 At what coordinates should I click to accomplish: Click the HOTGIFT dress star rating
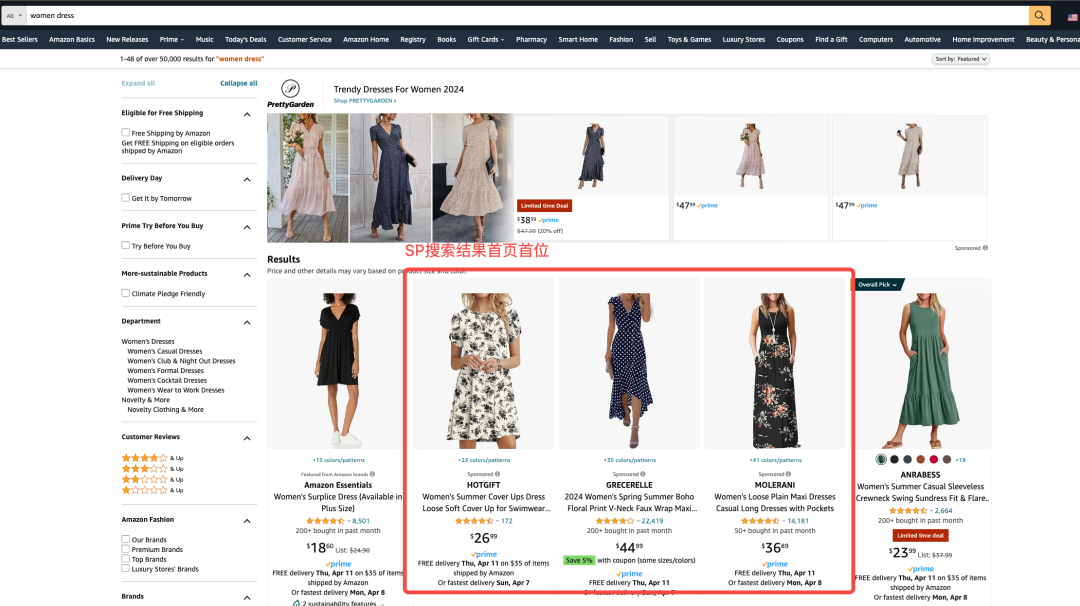476,521
